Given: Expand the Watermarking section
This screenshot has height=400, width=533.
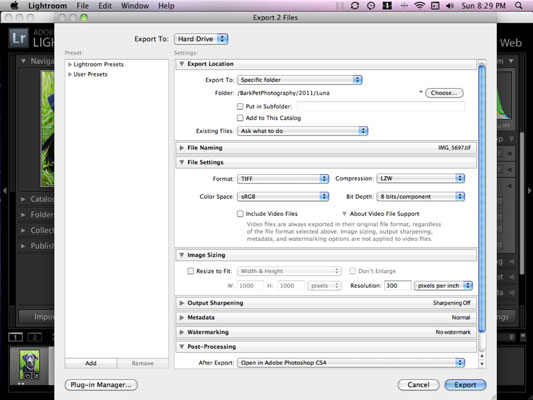Looking at the screenshot, I should click(182, 332).
